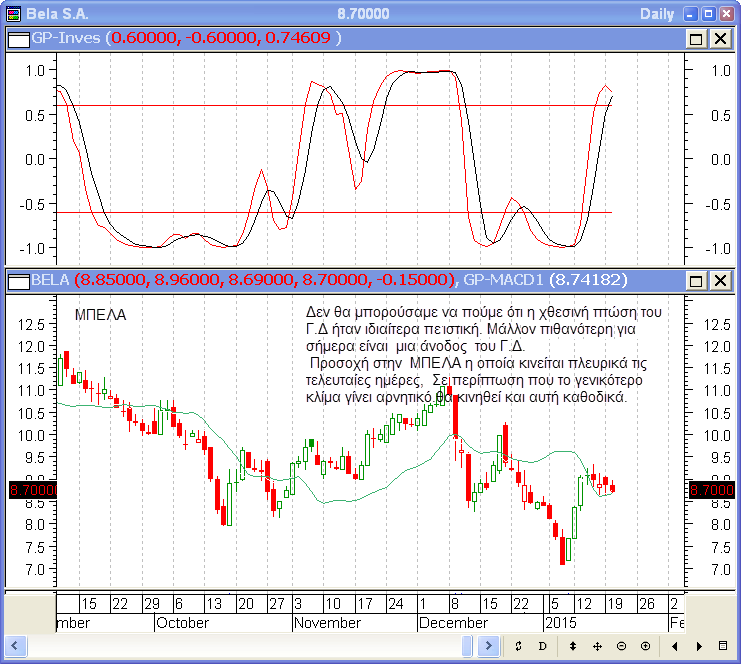This screenshot has width=741, height=664.
Task: Zoom in with the circled plus icon
Action: tap(646, 646)
